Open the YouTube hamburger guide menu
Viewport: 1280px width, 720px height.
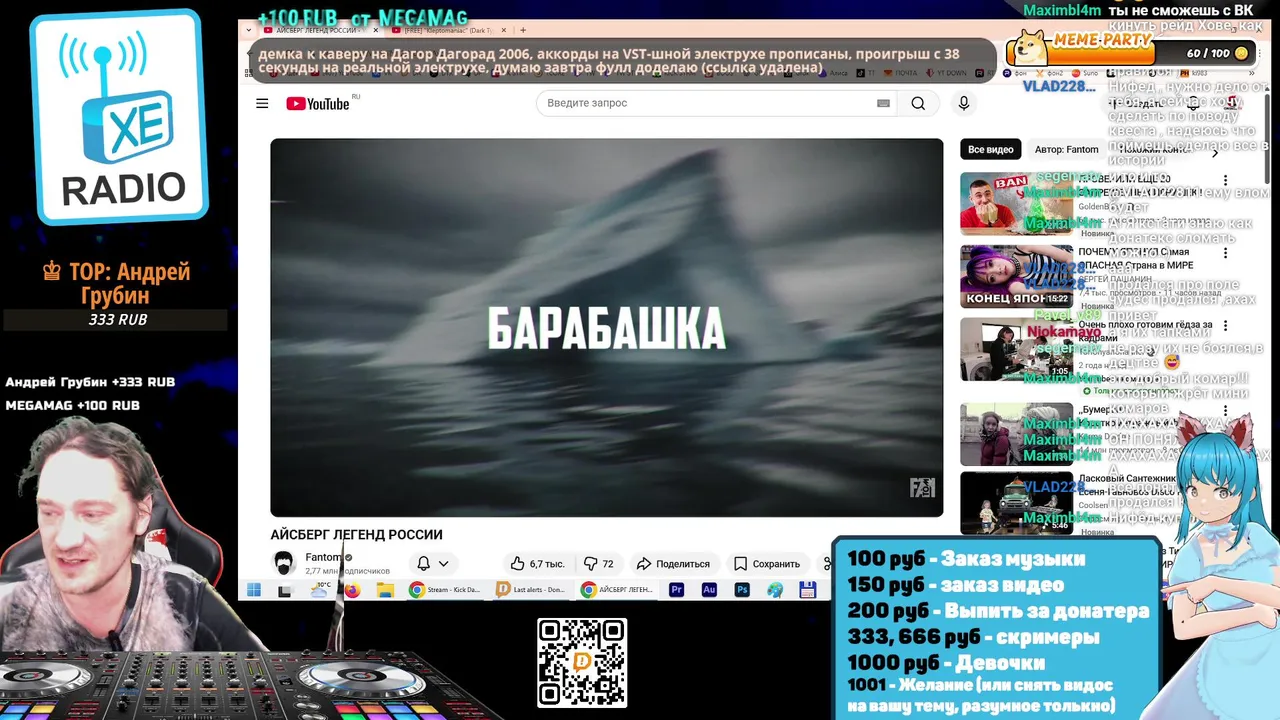(x=262, y=103)
